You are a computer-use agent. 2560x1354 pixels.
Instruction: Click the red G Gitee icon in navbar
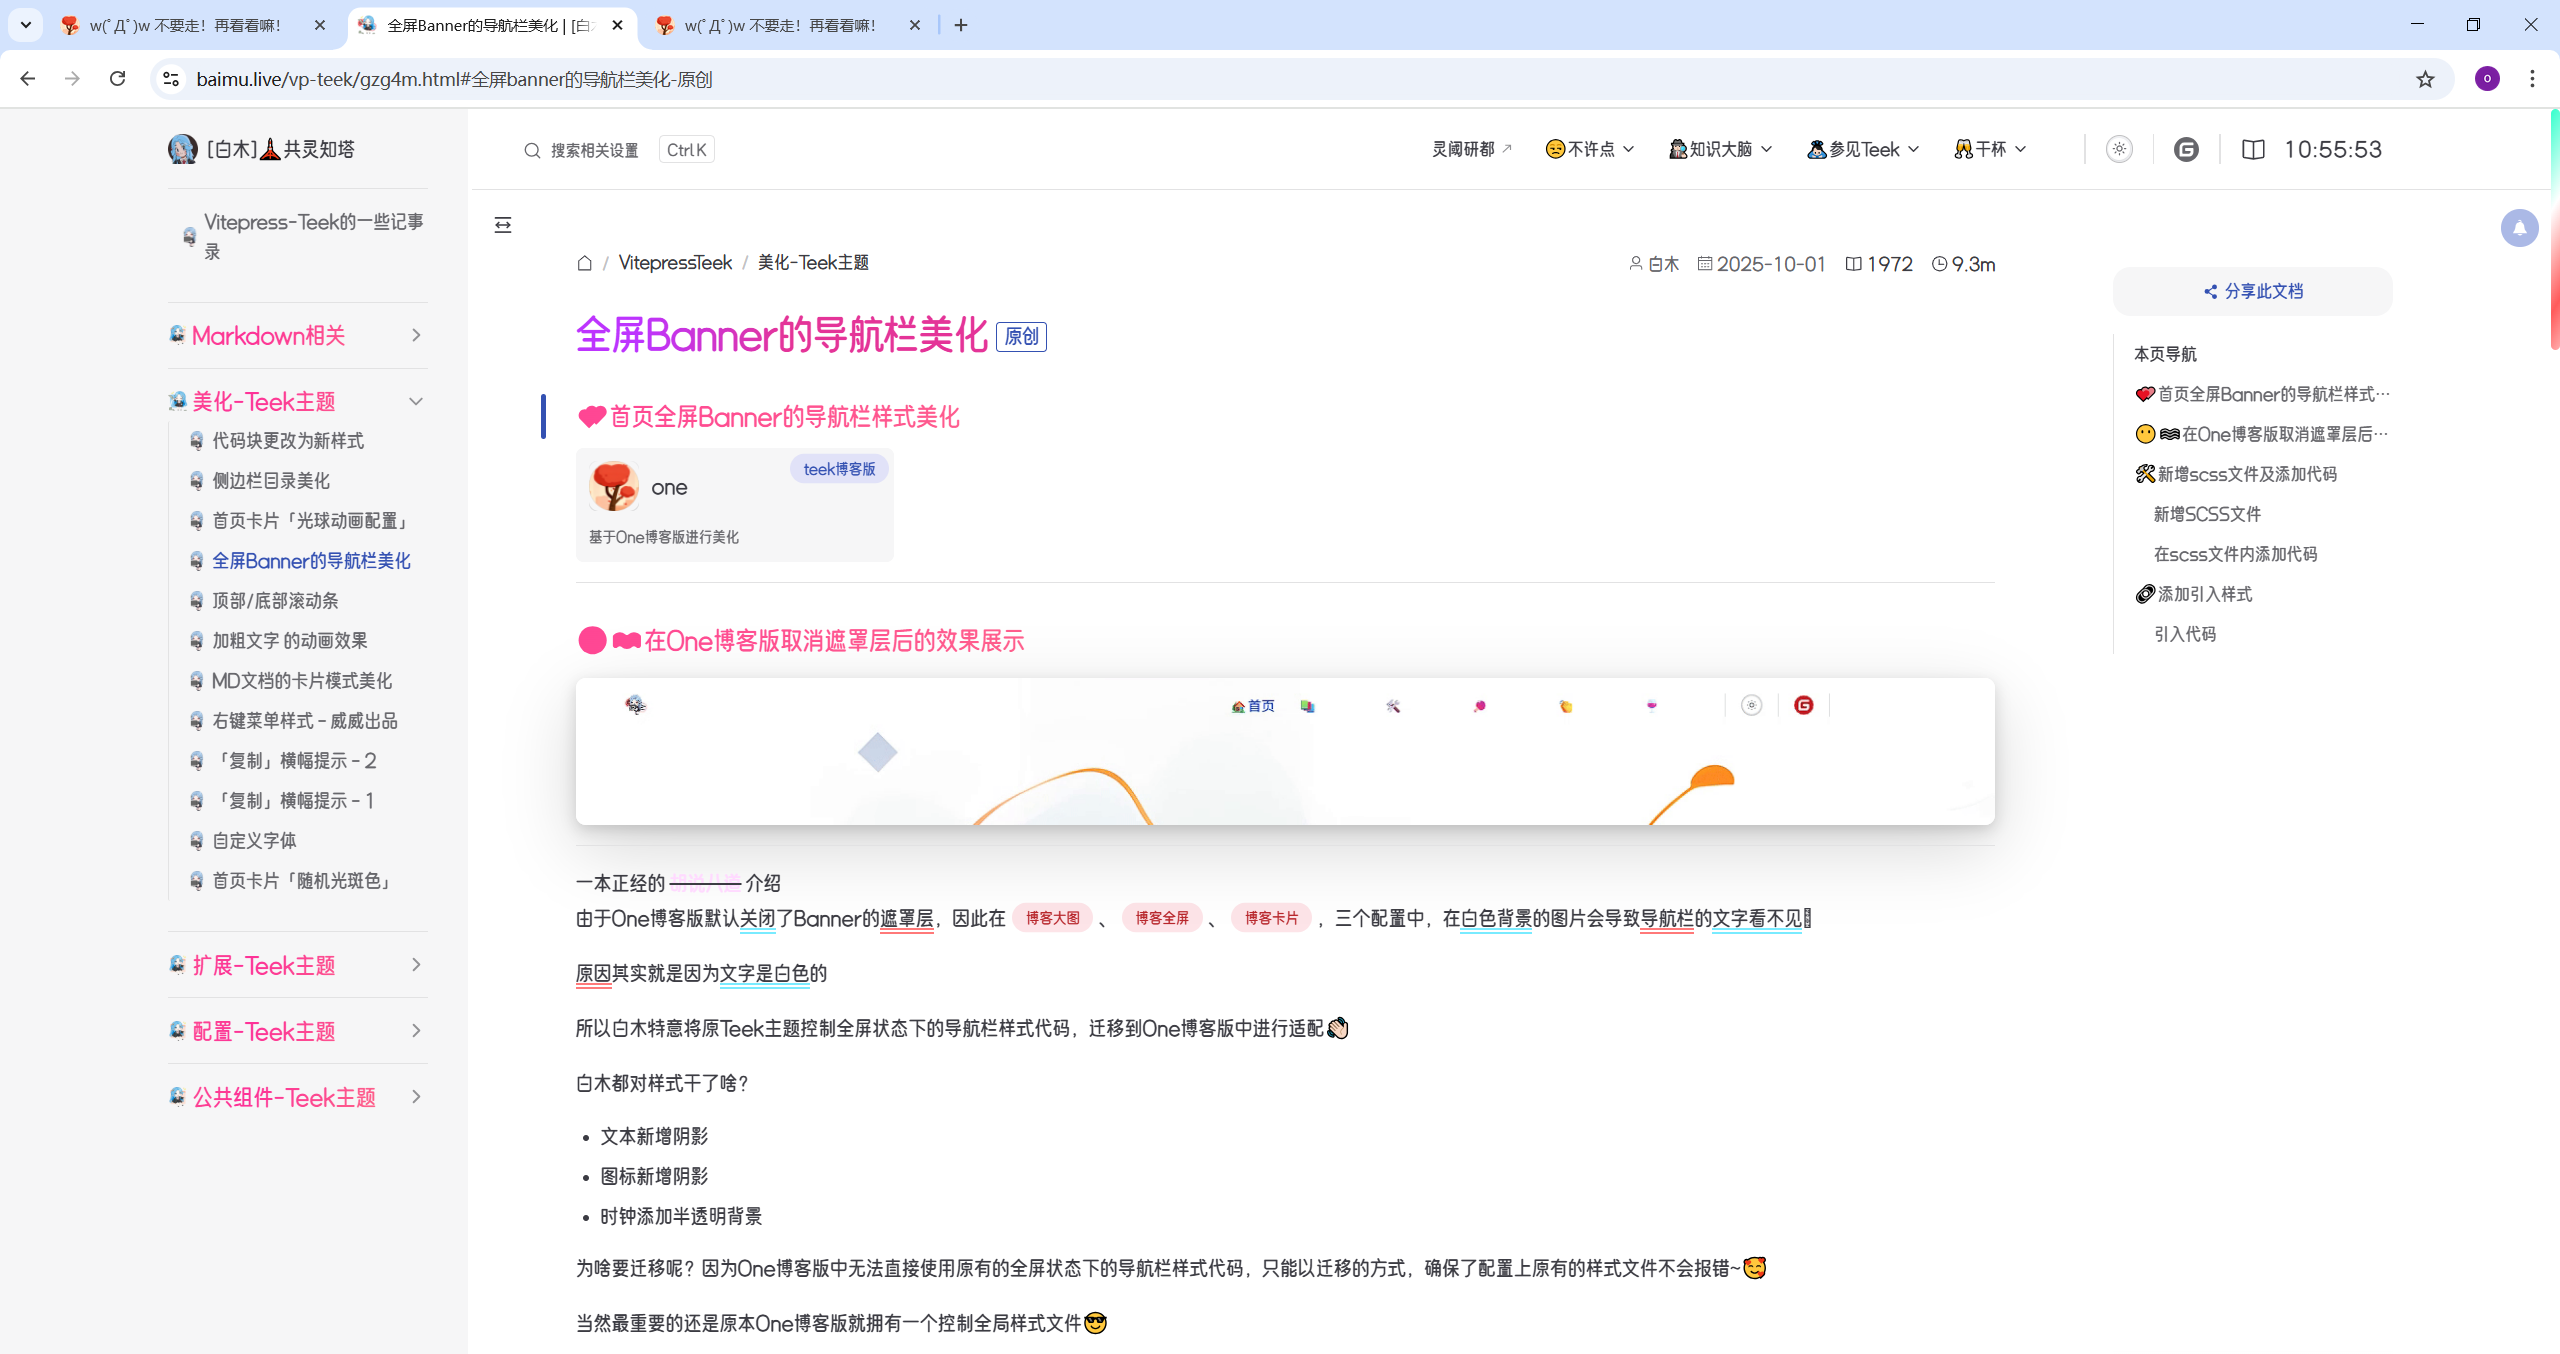(2186, 149)
